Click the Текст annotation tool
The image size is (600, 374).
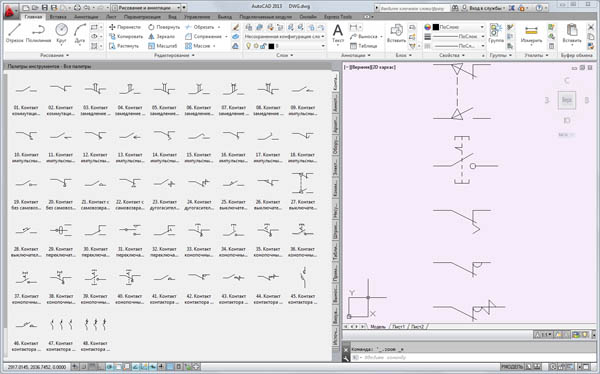click(338, 33)
